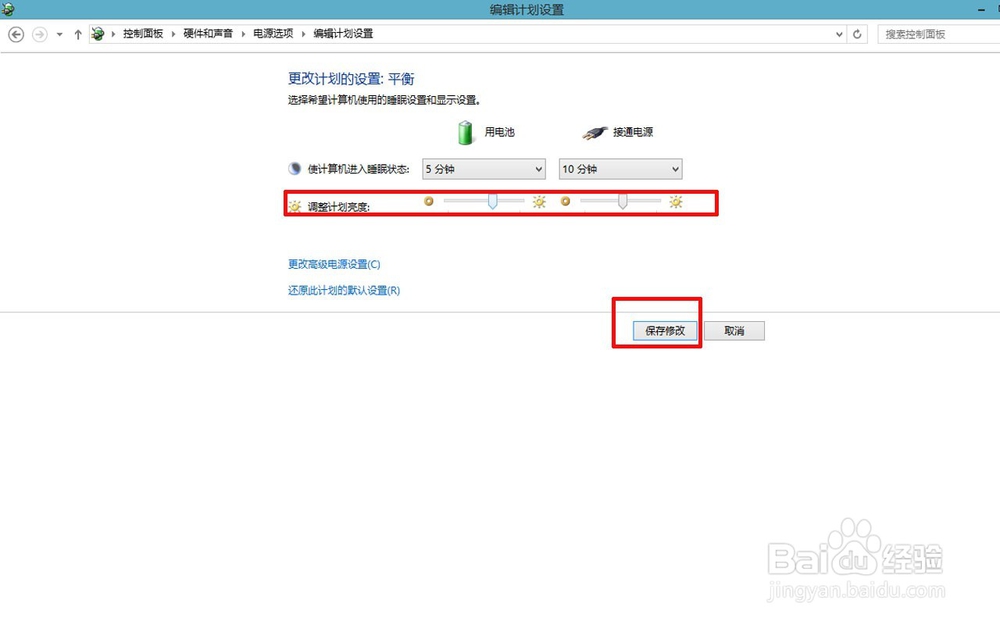
Task: Select 电源选项 in the breadcrumb path
Action: pos(271,33)
